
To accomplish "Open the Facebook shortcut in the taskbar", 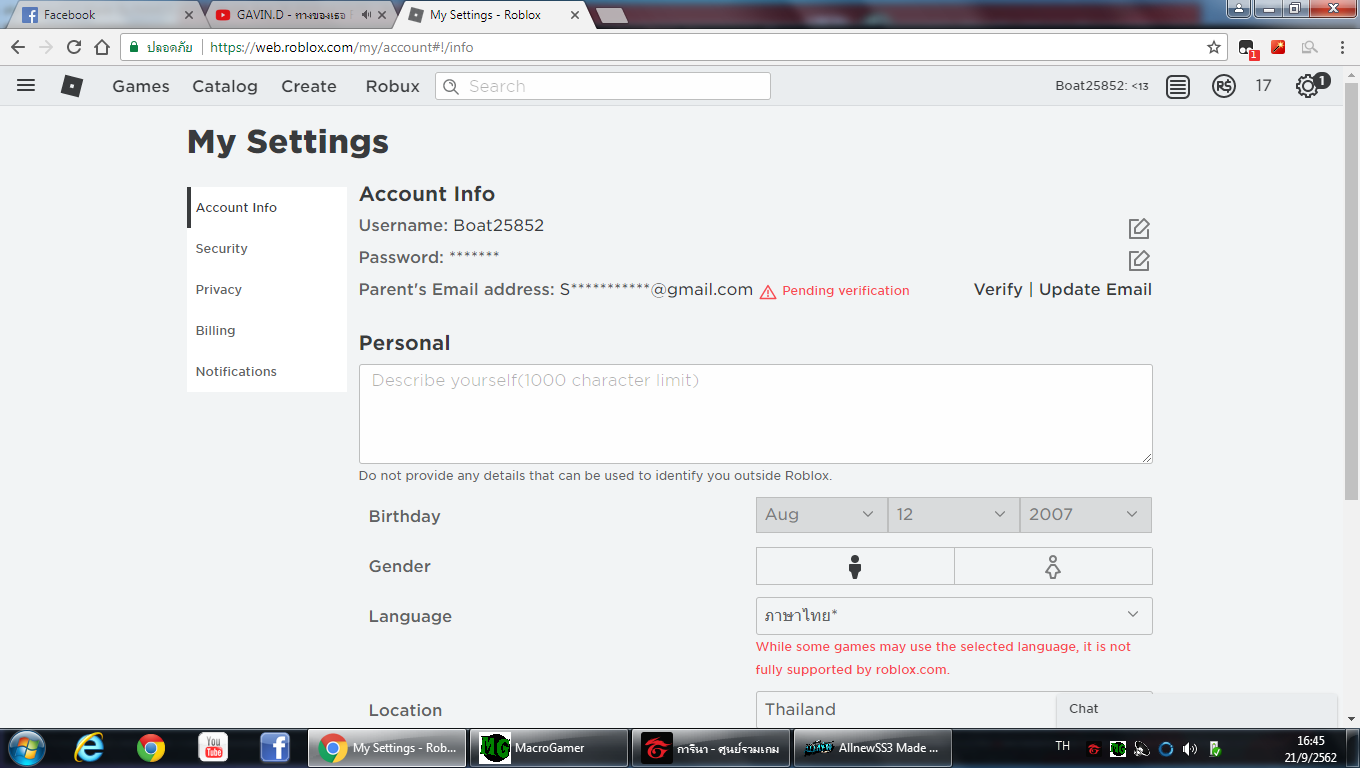I will click(274, 748).
